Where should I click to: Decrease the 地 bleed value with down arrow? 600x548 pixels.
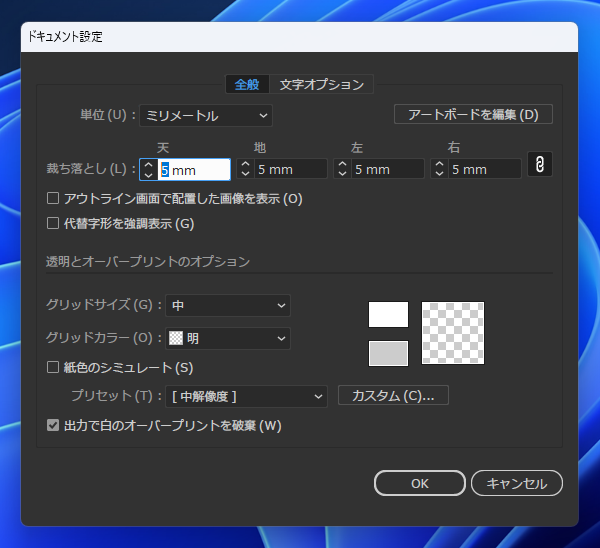(x=246, y=174)
